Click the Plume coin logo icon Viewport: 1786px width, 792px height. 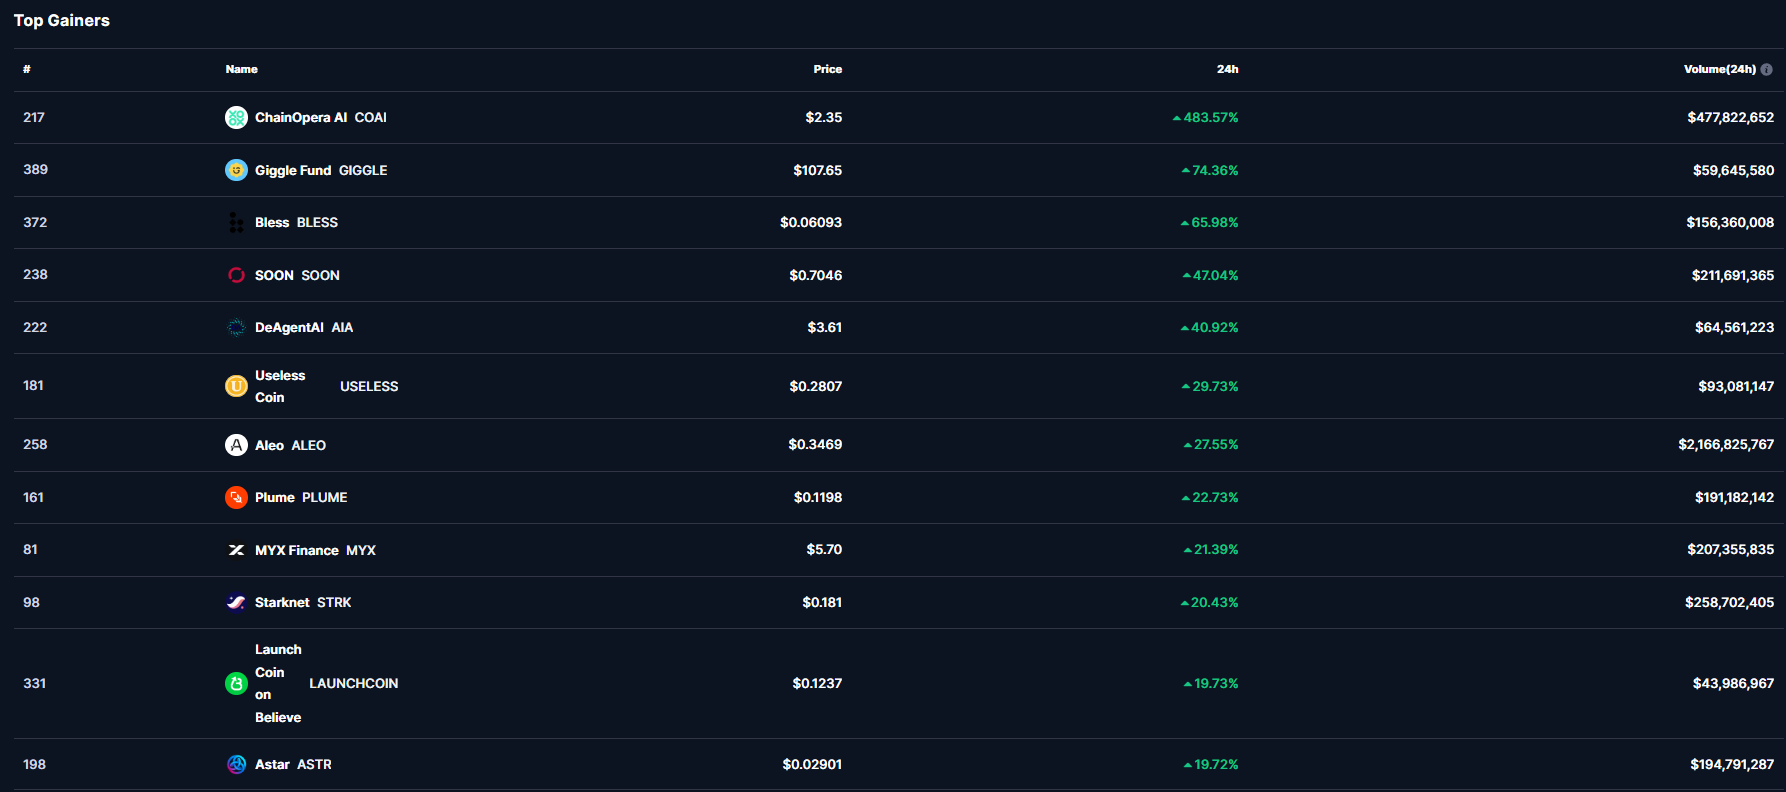(x=236, y=497)
